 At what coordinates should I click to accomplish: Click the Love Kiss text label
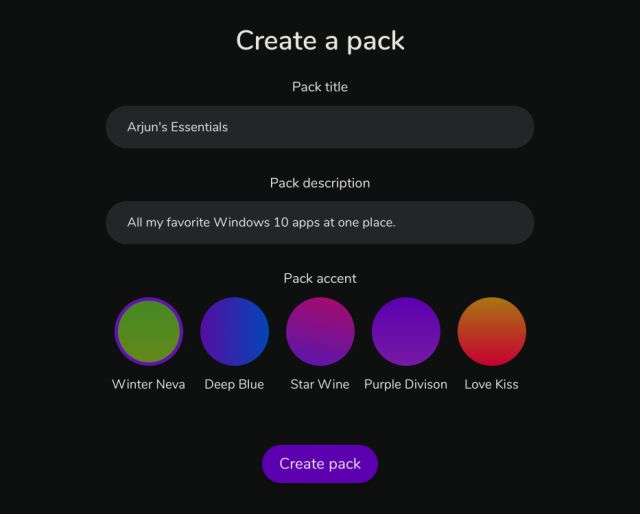coord(491,384)
